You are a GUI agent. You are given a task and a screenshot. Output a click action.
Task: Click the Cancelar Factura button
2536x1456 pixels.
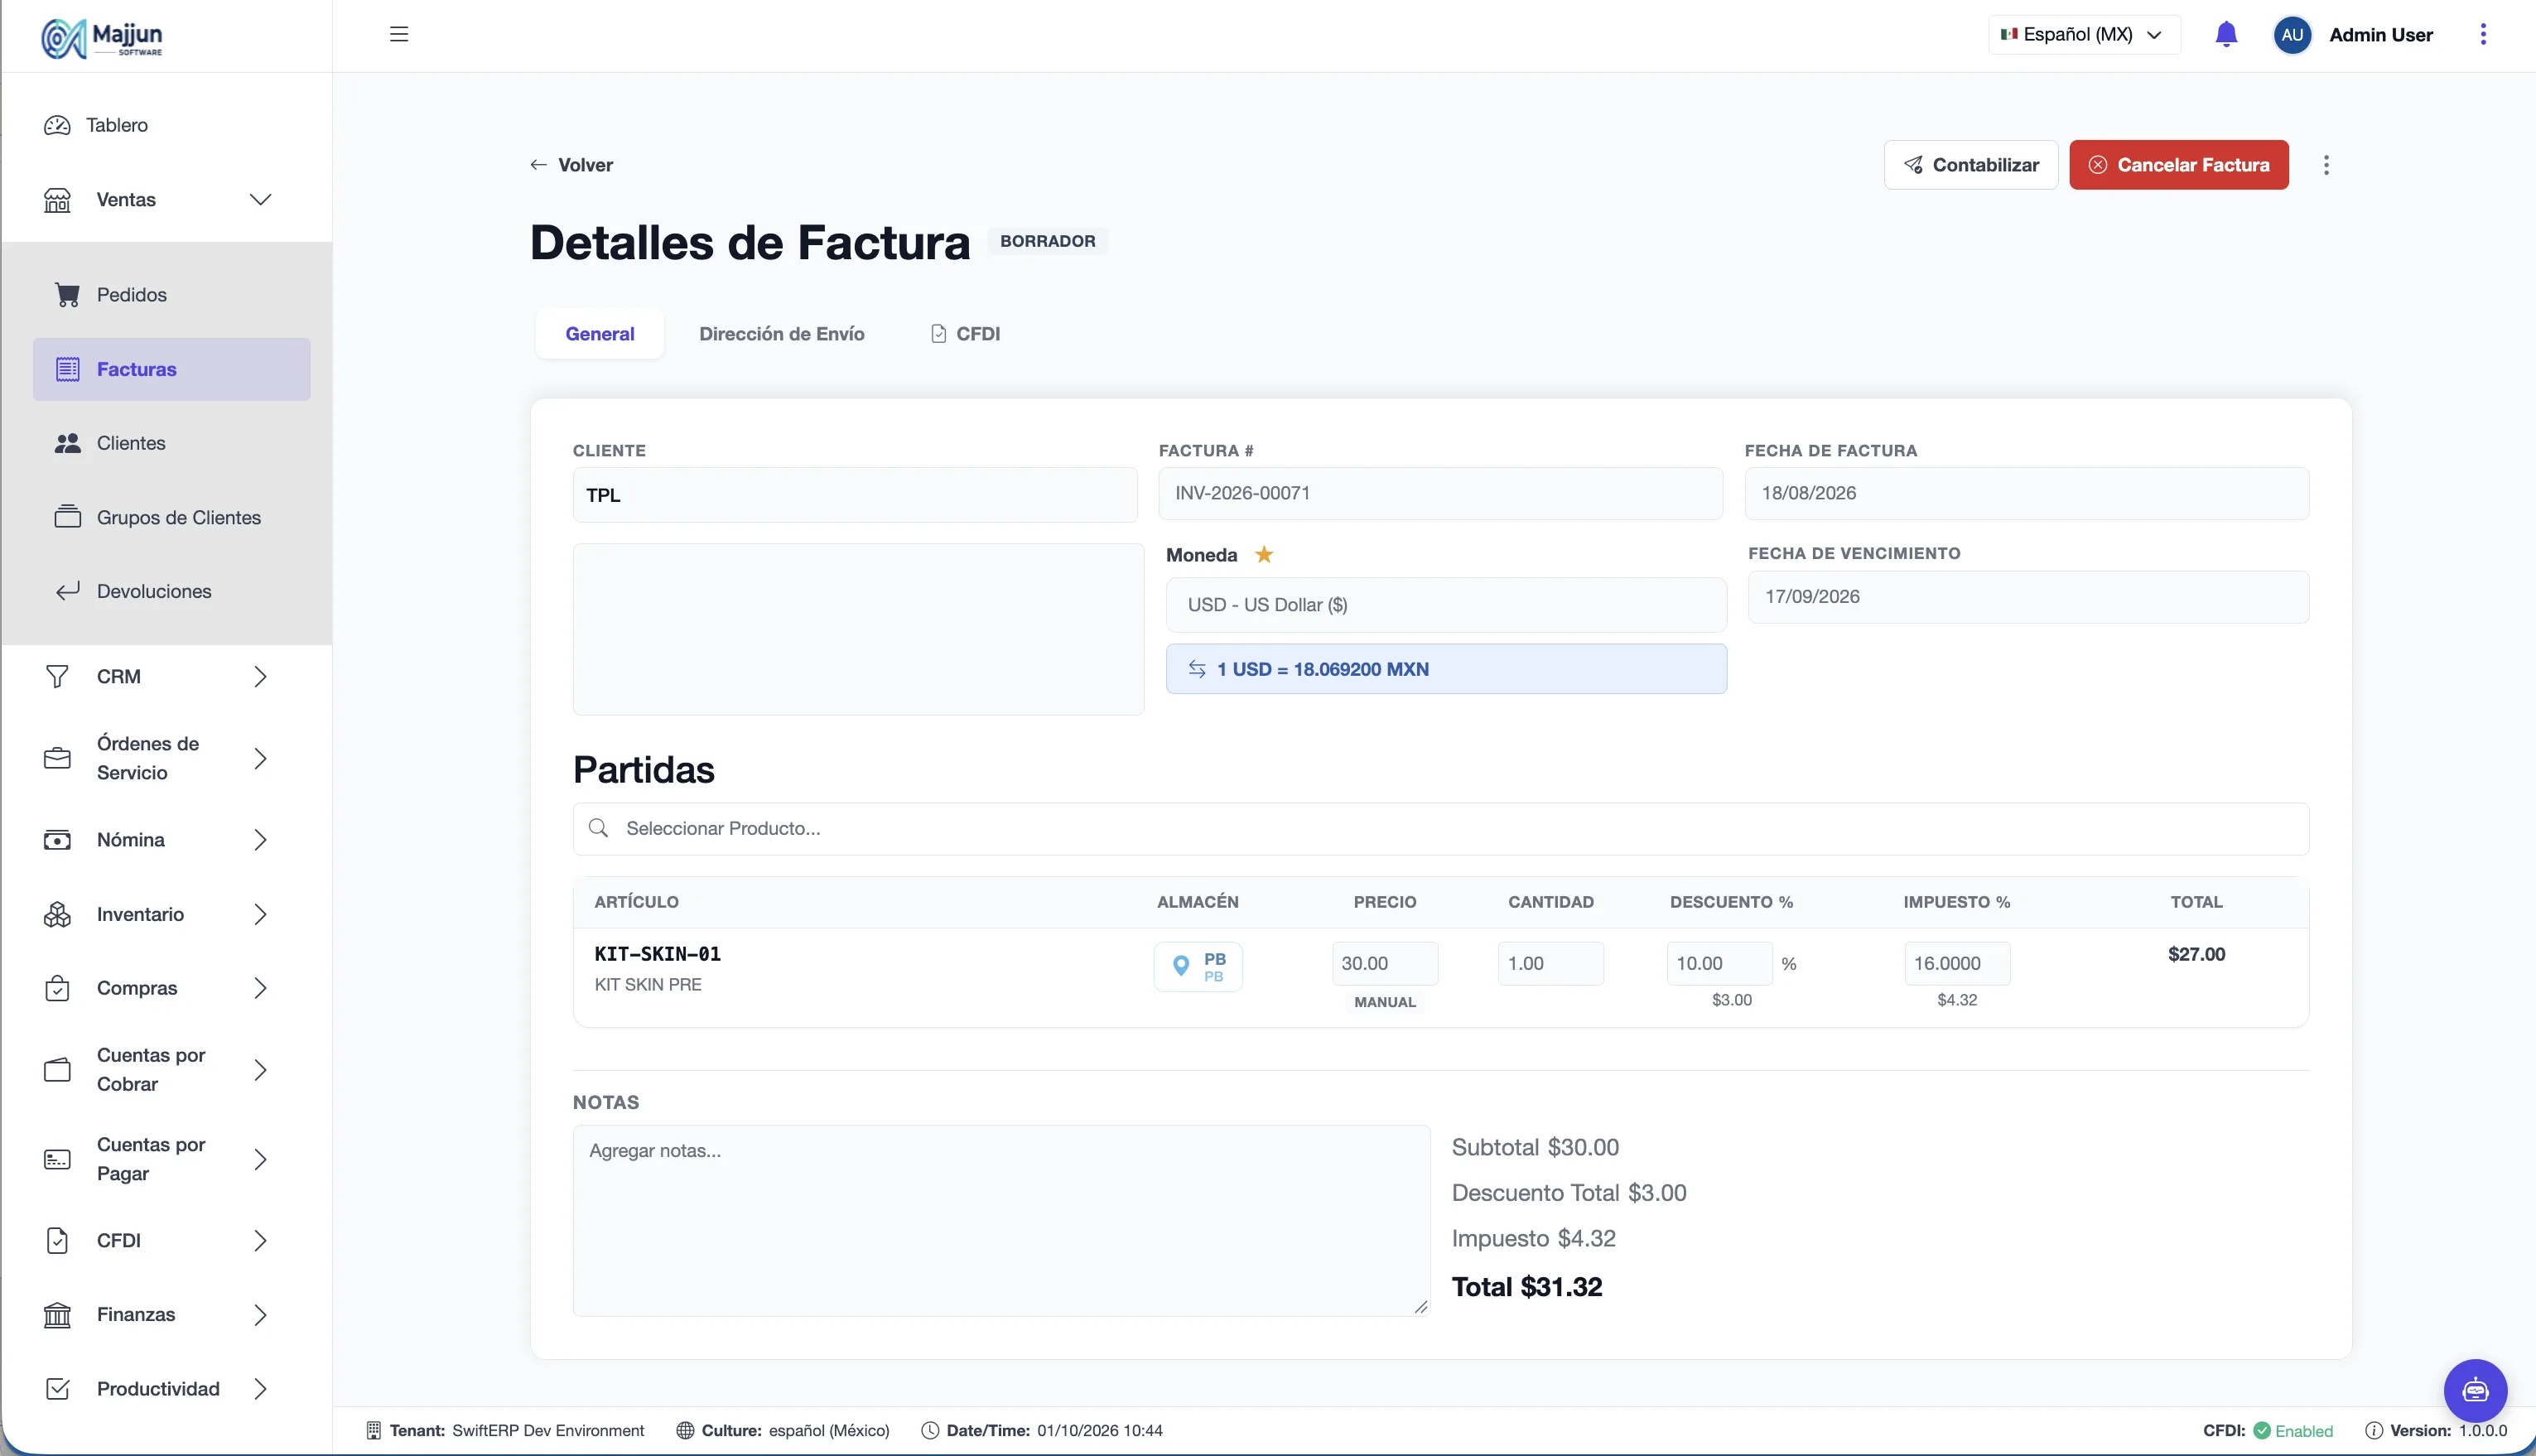[x=2178, y=165]
